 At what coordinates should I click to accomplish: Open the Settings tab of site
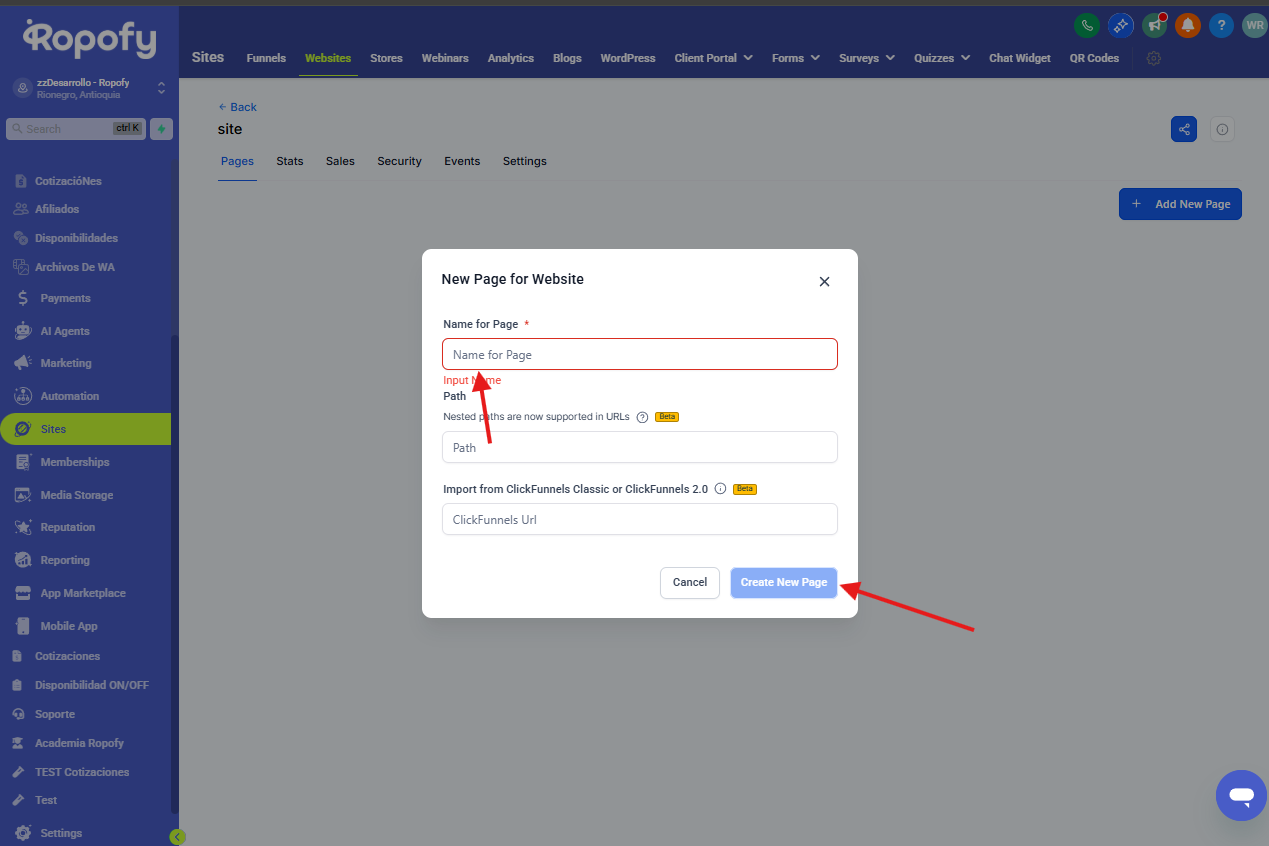coord(524,161)
